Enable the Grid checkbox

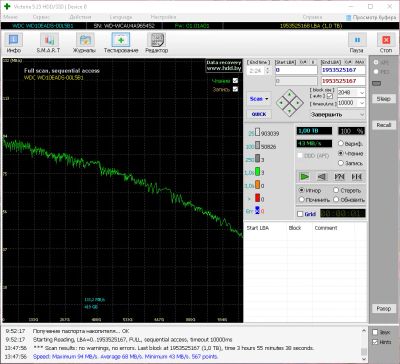[300, 214]
